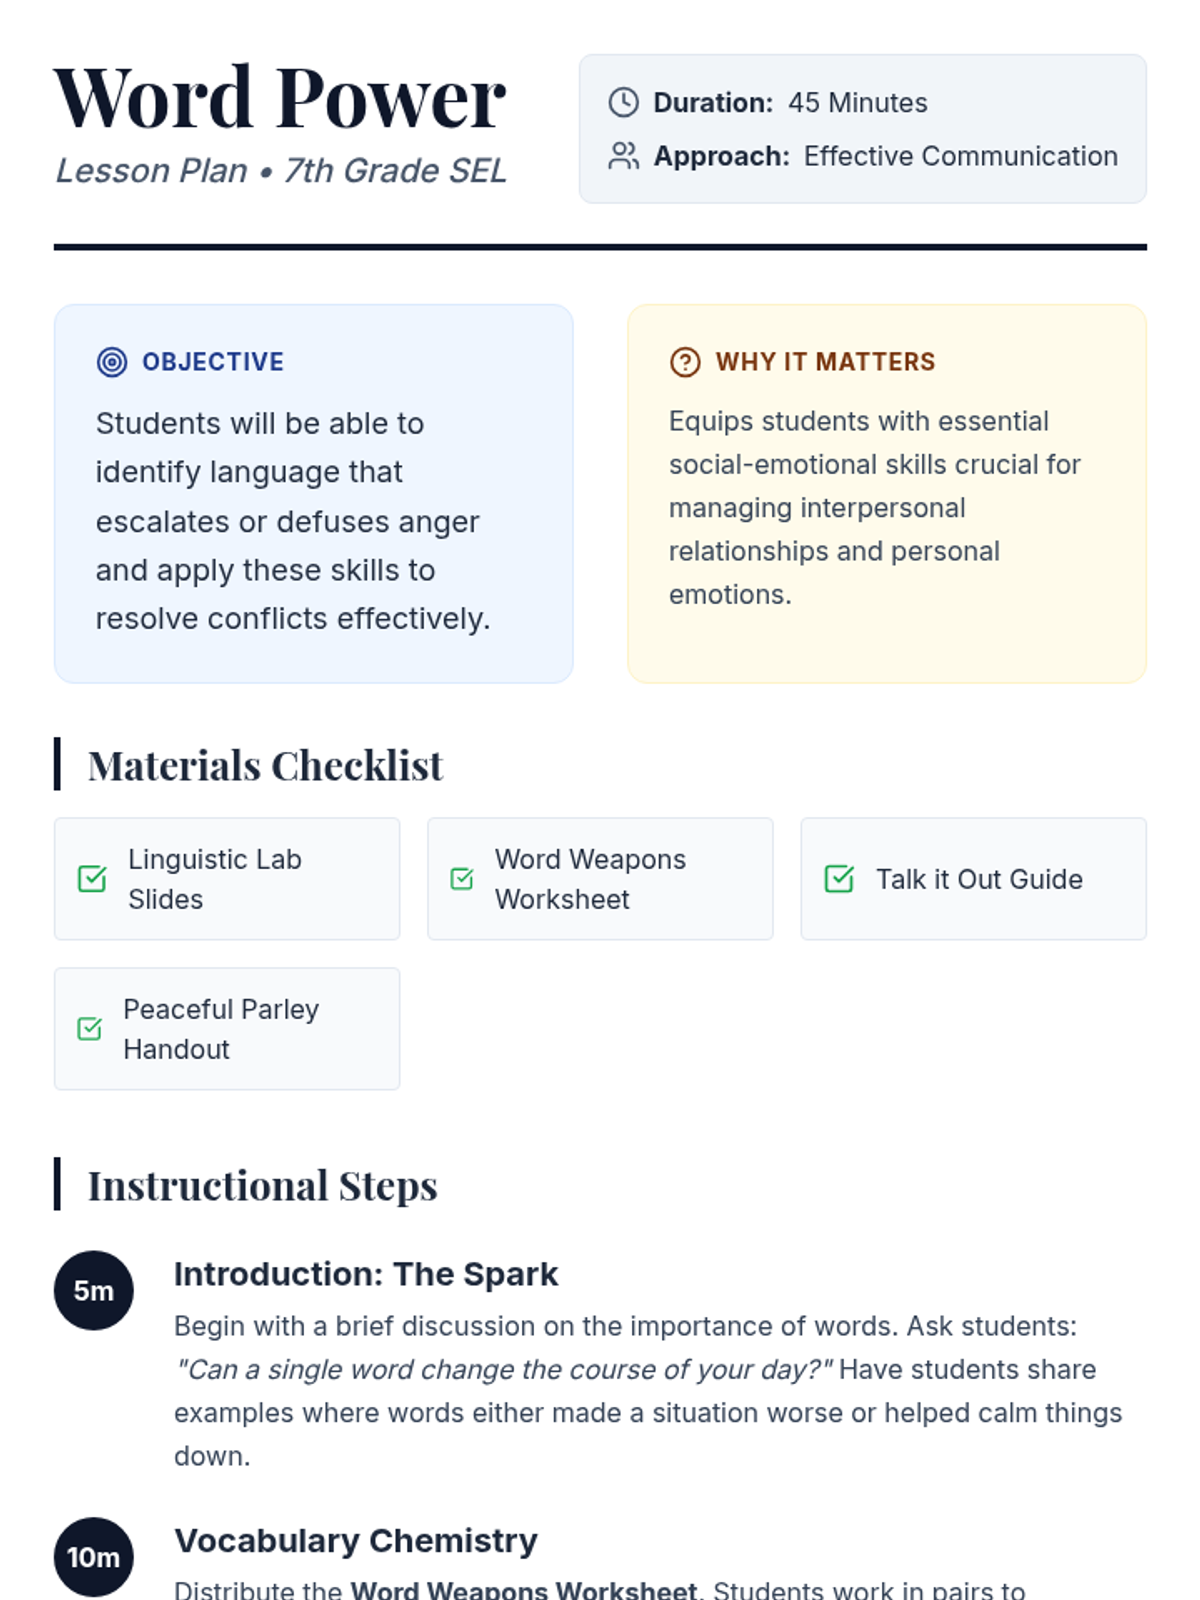Click the clock icon beside Duration
The image size is (1200, 1600).
(x=623, y=102)
